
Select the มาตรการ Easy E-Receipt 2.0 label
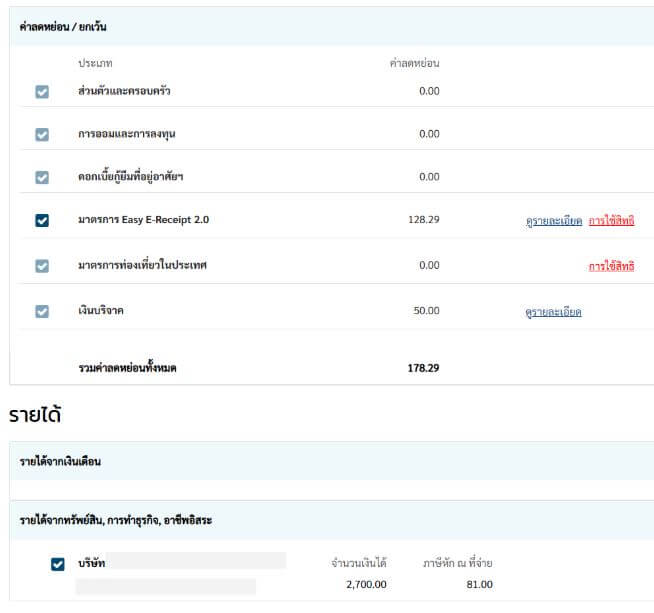143,220
